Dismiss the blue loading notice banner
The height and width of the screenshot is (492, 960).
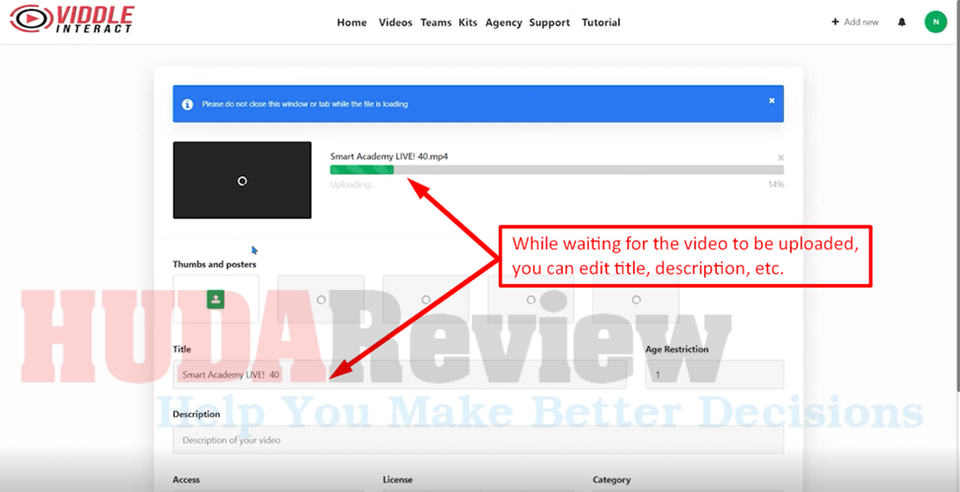point(771,100)
